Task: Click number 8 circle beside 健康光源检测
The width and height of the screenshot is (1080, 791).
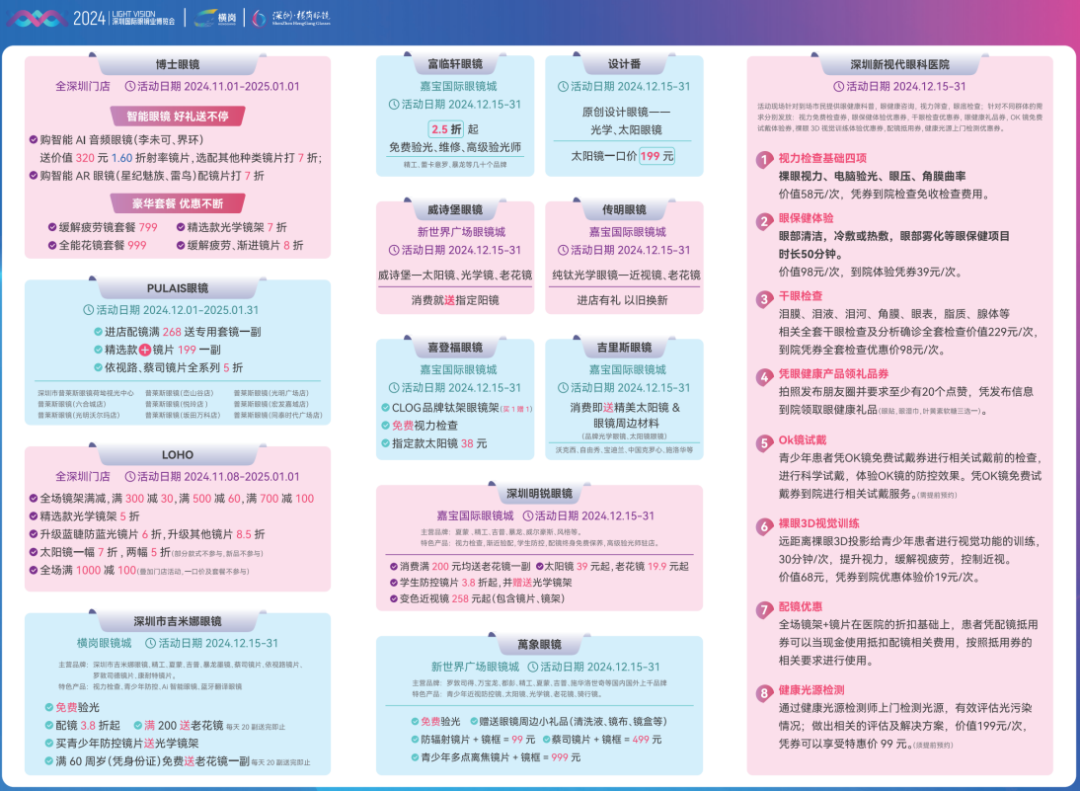Action: [x=764, y=692]
